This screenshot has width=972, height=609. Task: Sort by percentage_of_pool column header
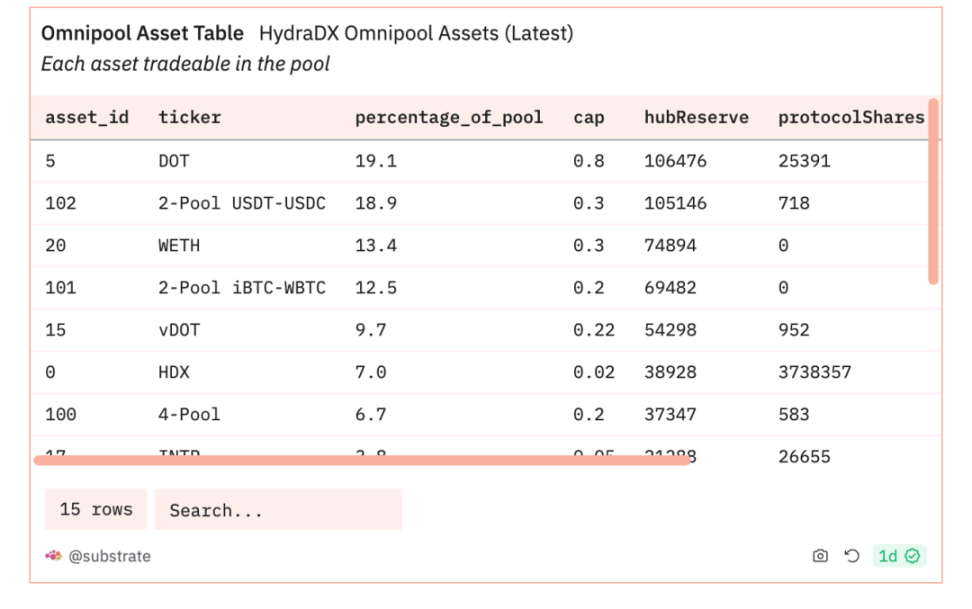pyautogui.click(x=449, y=117)
